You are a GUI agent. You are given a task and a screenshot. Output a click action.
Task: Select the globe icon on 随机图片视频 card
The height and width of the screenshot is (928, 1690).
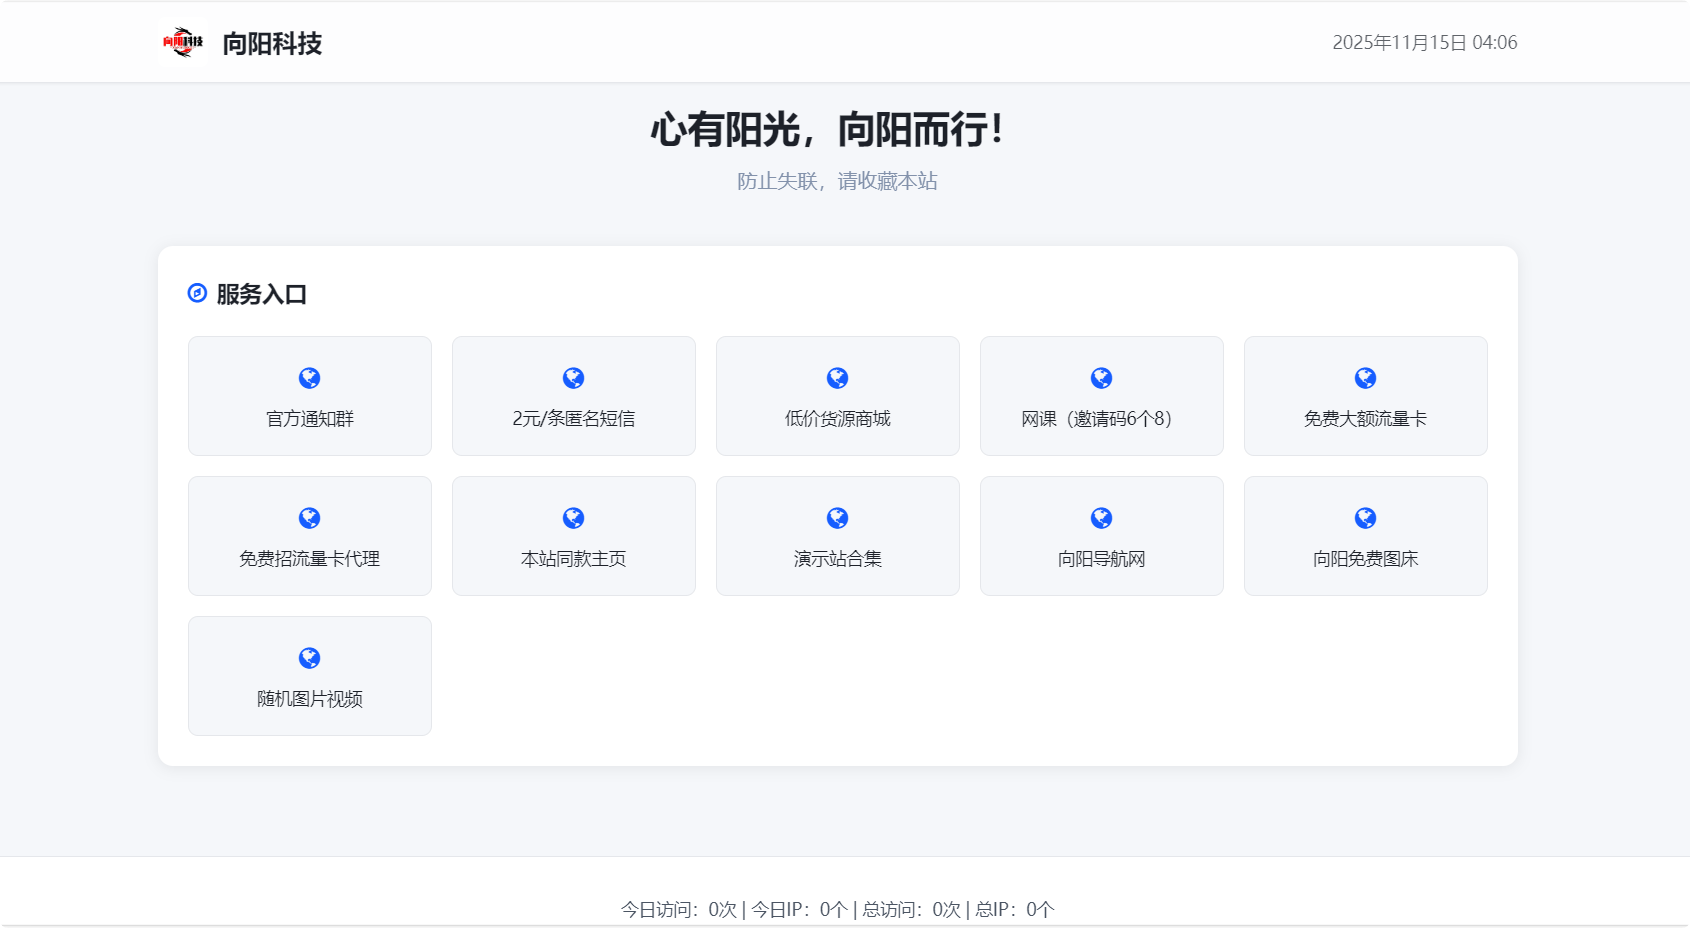coord(309,657)
